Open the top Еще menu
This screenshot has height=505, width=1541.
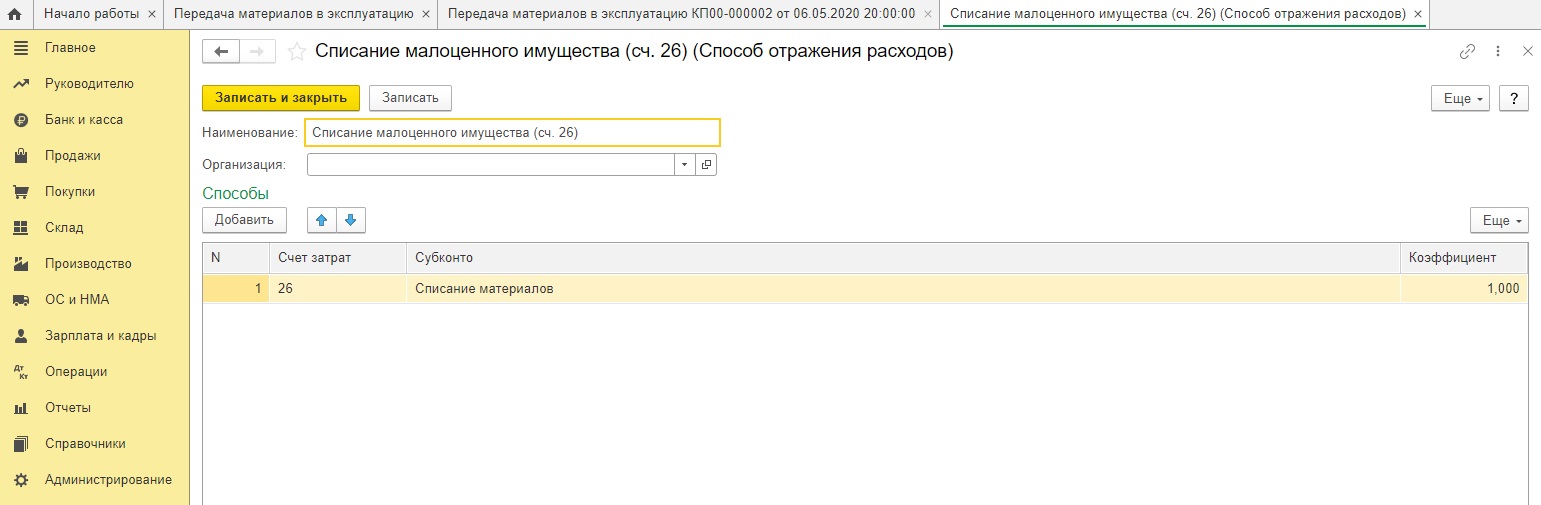1462,98
